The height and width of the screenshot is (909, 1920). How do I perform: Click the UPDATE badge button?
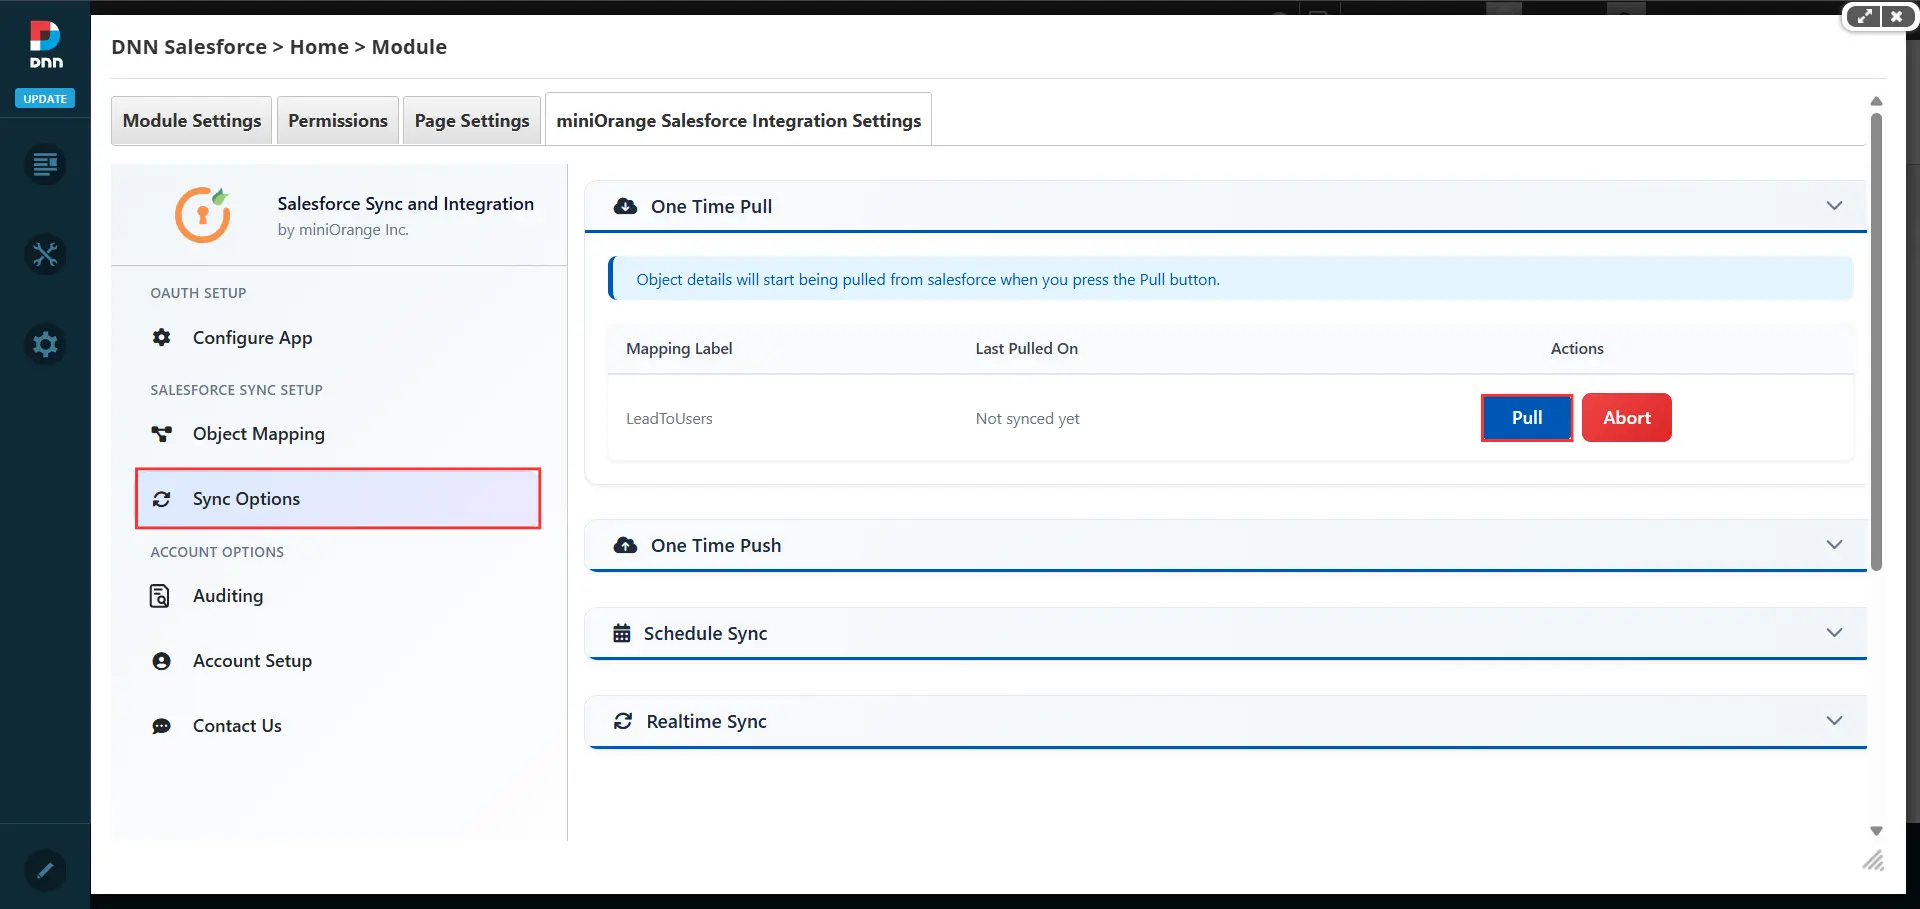point(45,98)
